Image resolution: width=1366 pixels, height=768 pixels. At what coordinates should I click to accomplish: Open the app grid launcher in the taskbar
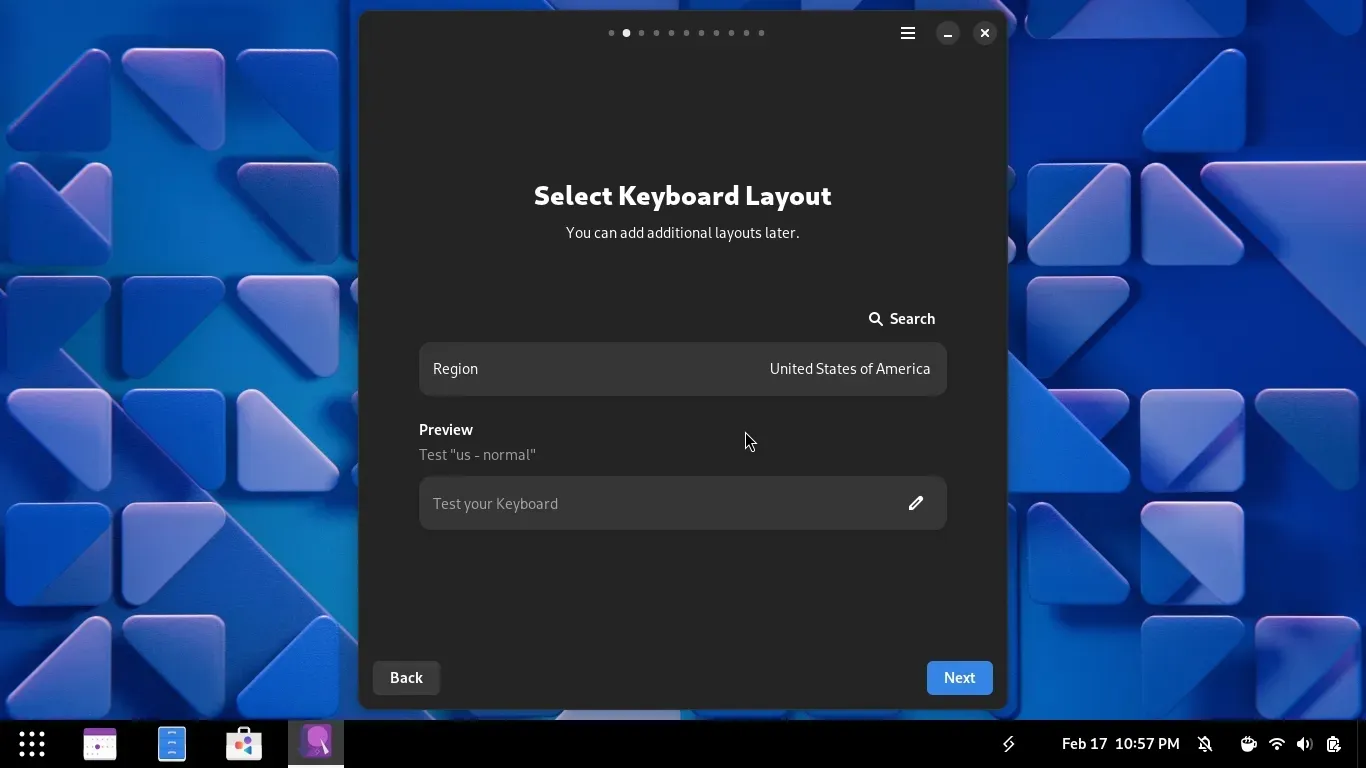32,744
